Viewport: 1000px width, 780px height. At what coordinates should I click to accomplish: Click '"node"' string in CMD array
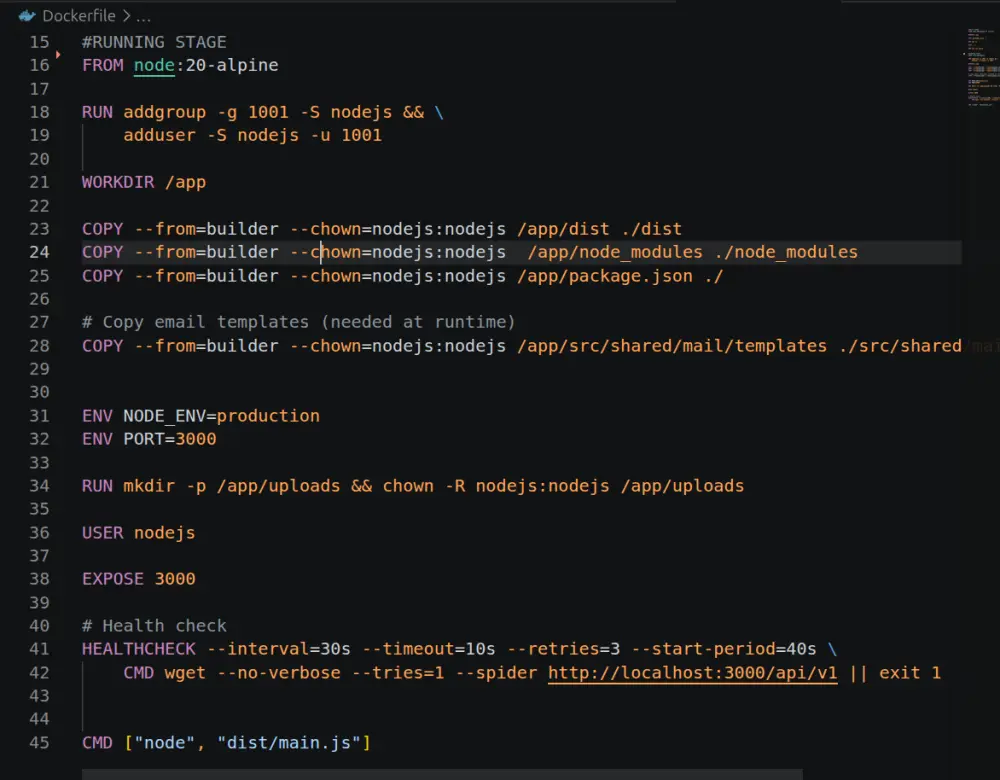pos(165,742)
